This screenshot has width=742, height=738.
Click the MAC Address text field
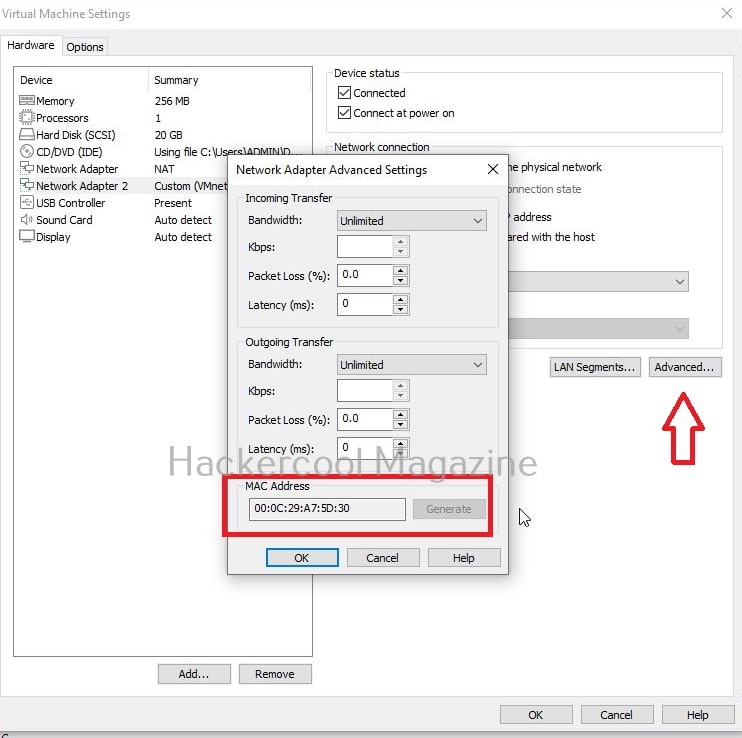tap(327, 509)
